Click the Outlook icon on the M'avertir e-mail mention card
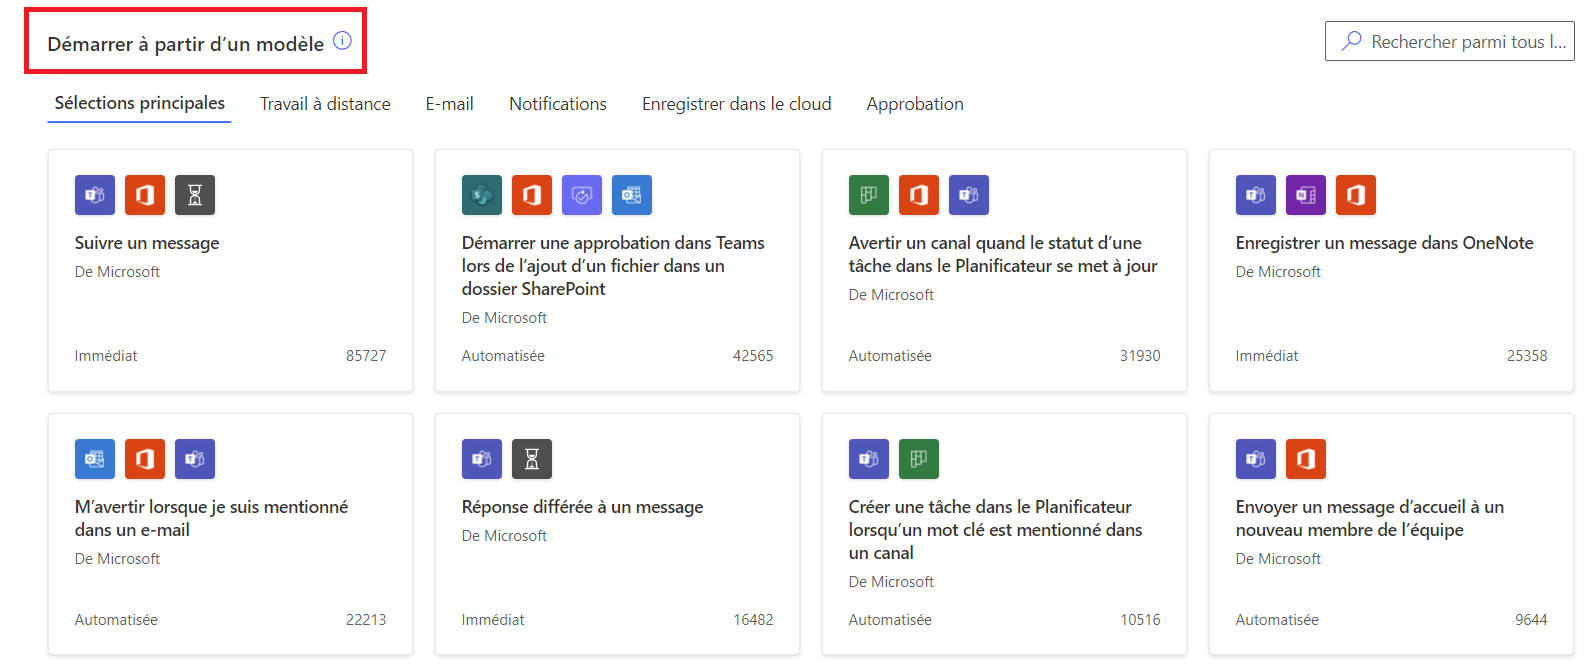This screenshot has width=1586, height=666. pos(95,459)
